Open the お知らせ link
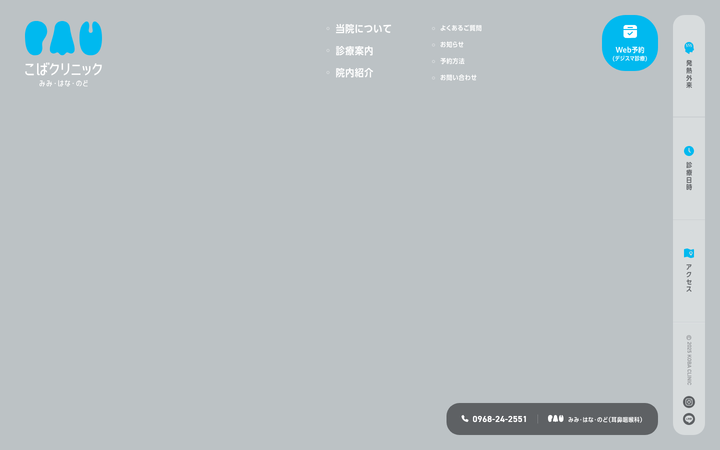 click(x=452, y=45)
